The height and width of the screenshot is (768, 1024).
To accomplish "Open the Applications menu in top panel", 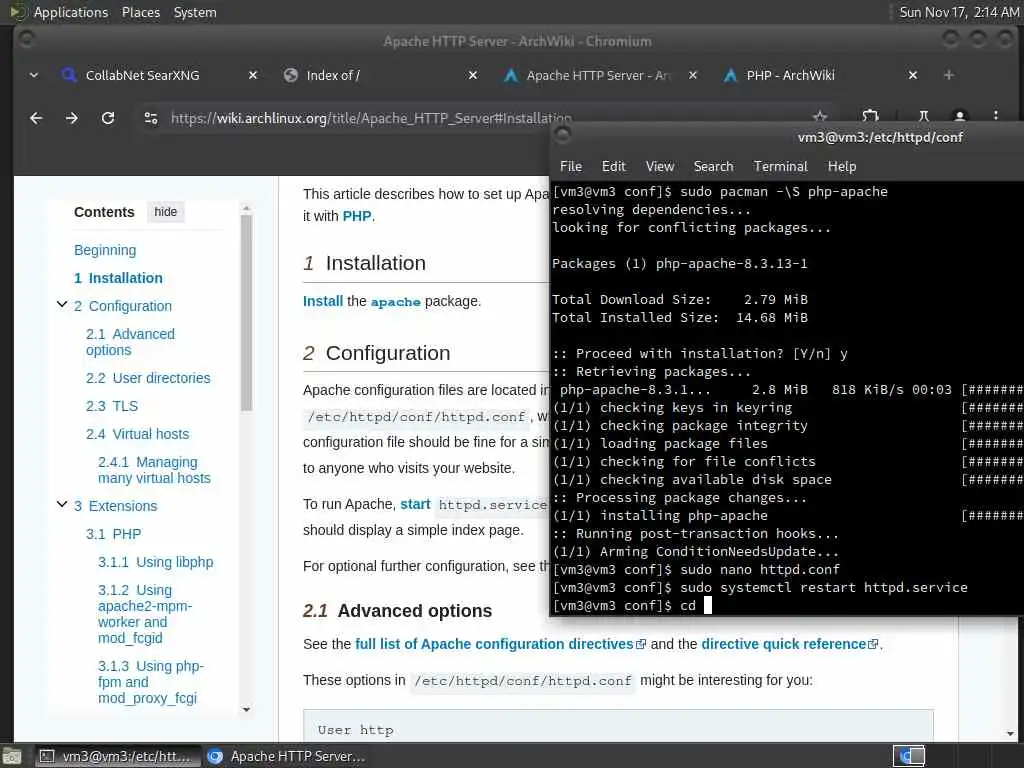I will pos(71,12).
